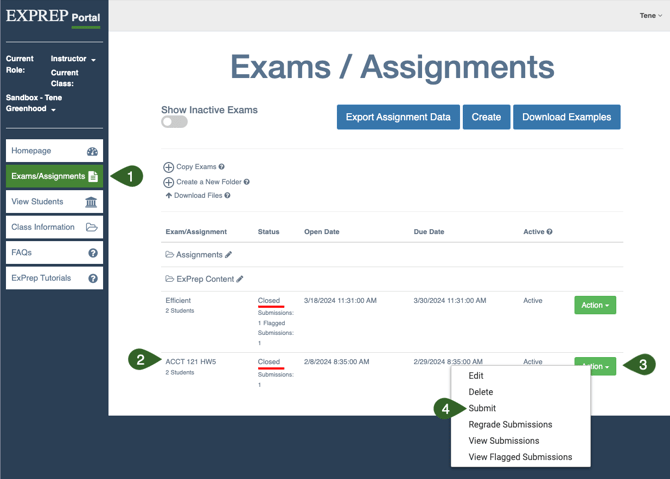Click the Class Information folder icon
This screenshot has width=670, height=479.
[92, 227]
